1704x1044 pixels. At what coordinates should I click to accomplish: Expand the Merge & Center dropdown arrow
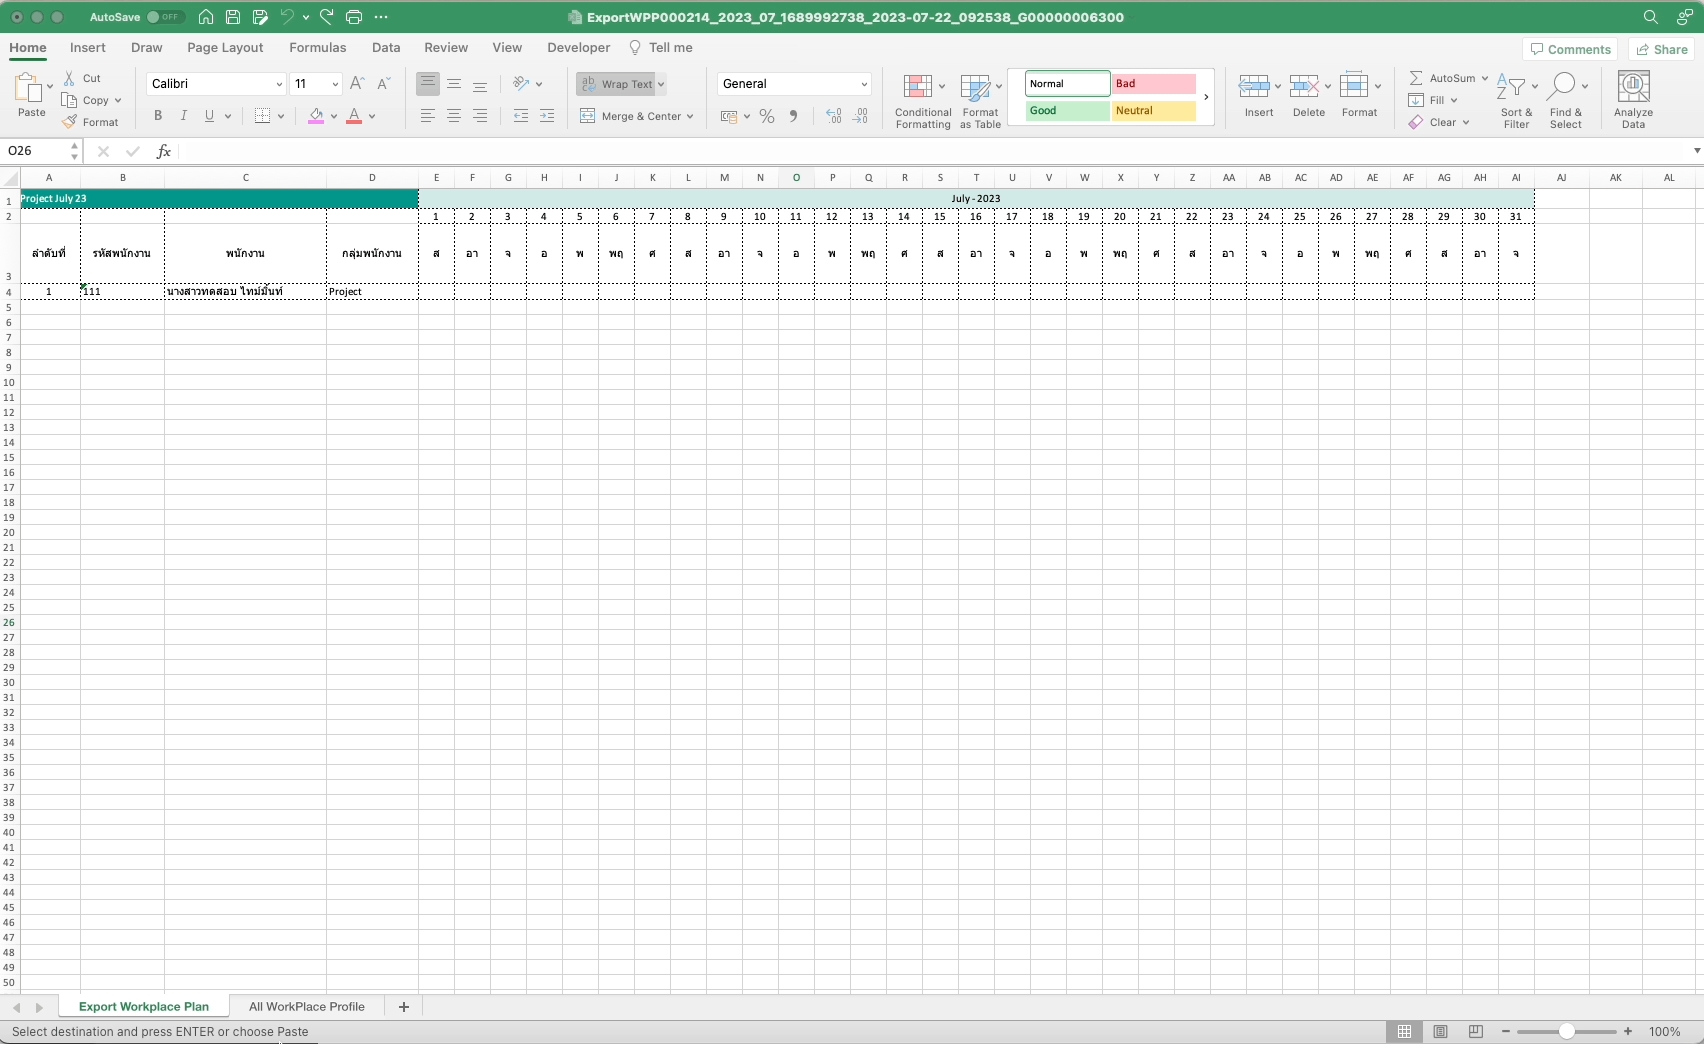click(x=690, y=117)
